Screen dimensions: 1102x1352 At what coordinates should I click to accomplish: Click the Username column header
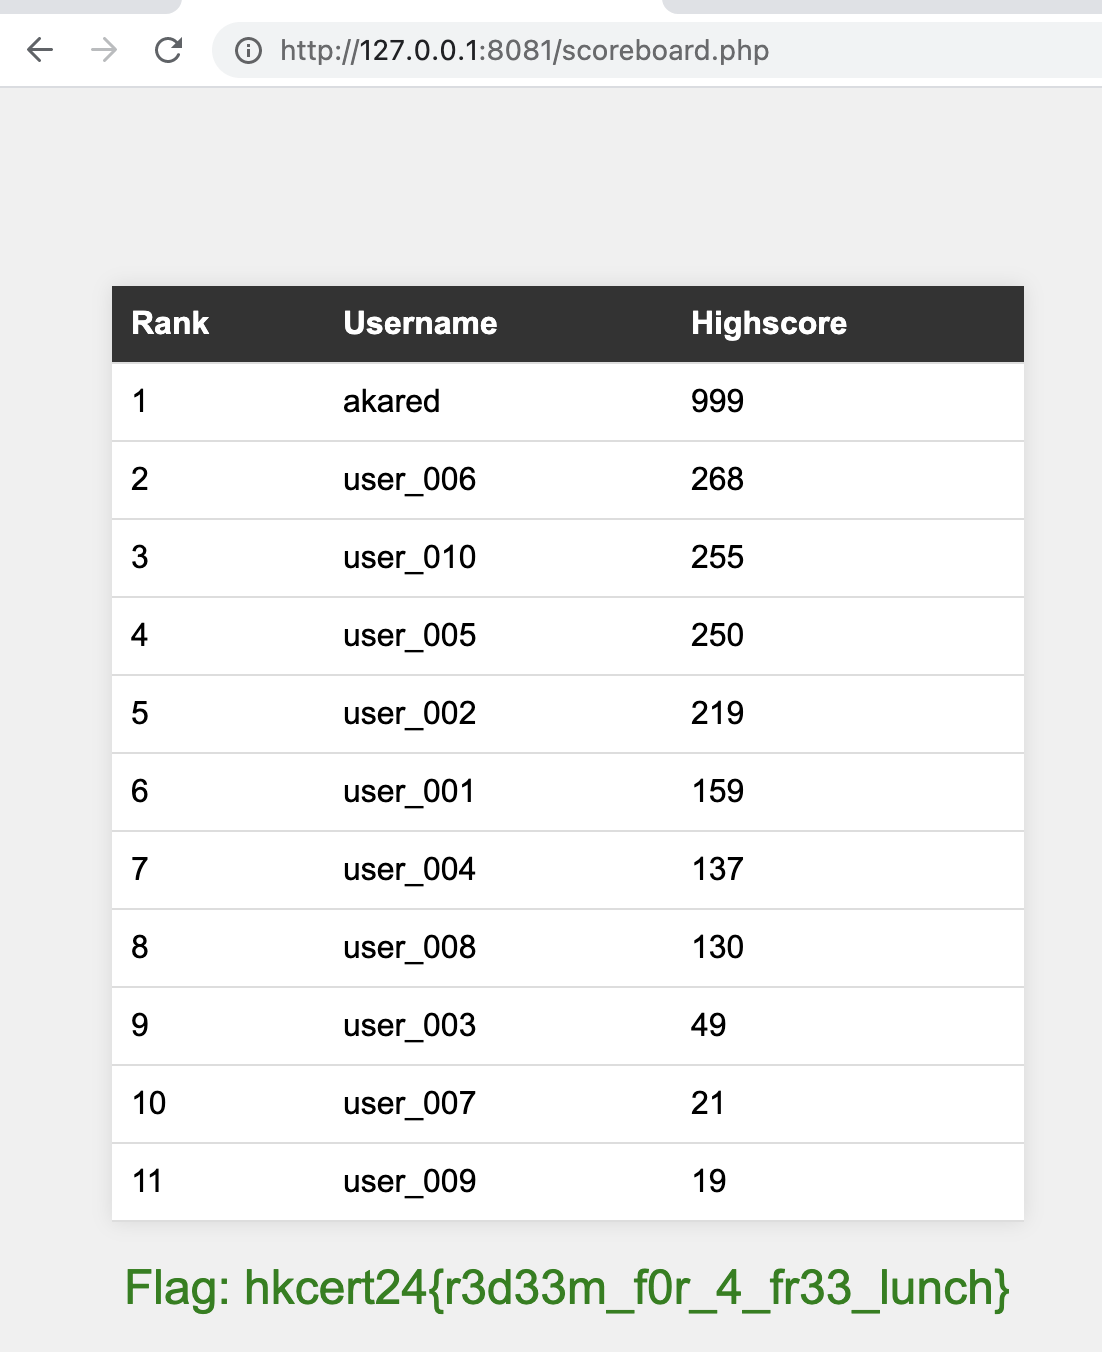(x=420, y=323)
